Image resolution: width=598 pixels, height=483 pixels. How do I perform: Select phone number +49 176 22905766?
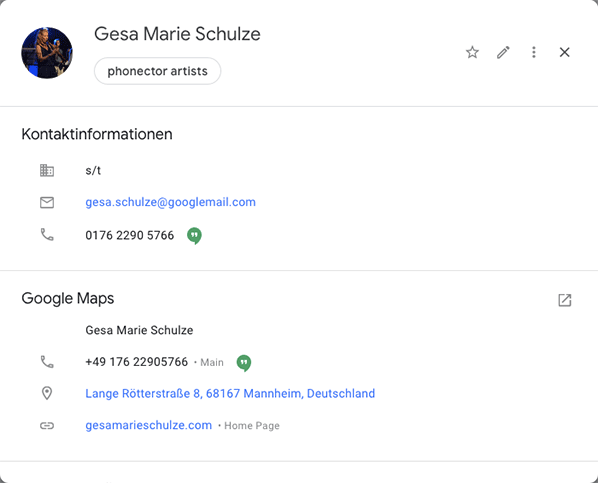(137, 362)
